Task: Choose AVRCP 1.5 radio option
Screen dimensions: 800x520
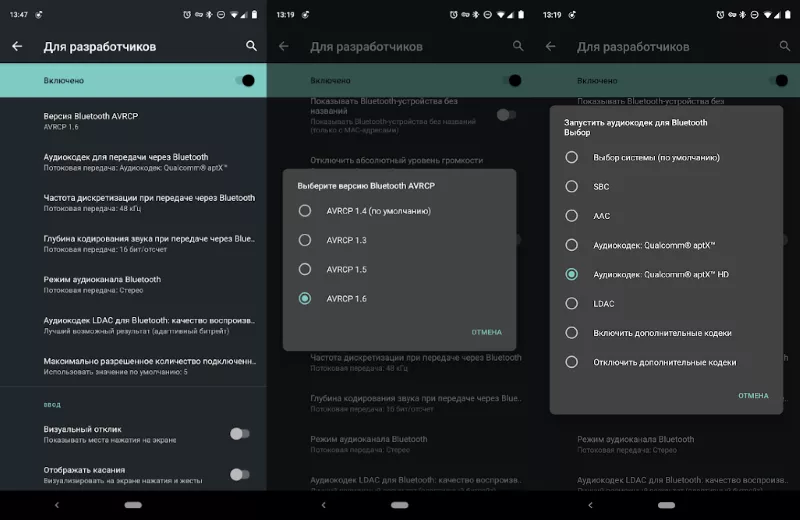Action: click(305, 269)
